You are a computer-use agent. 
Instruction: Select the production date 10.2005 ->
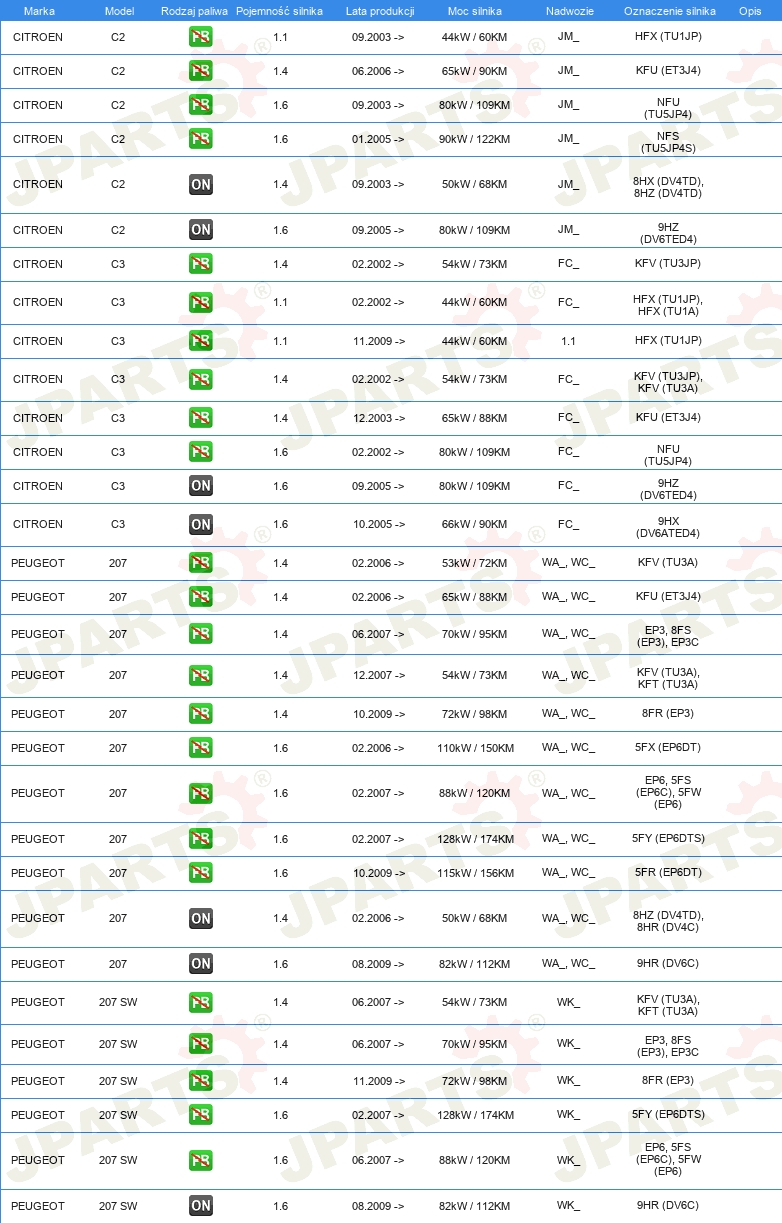click(378, 524)
